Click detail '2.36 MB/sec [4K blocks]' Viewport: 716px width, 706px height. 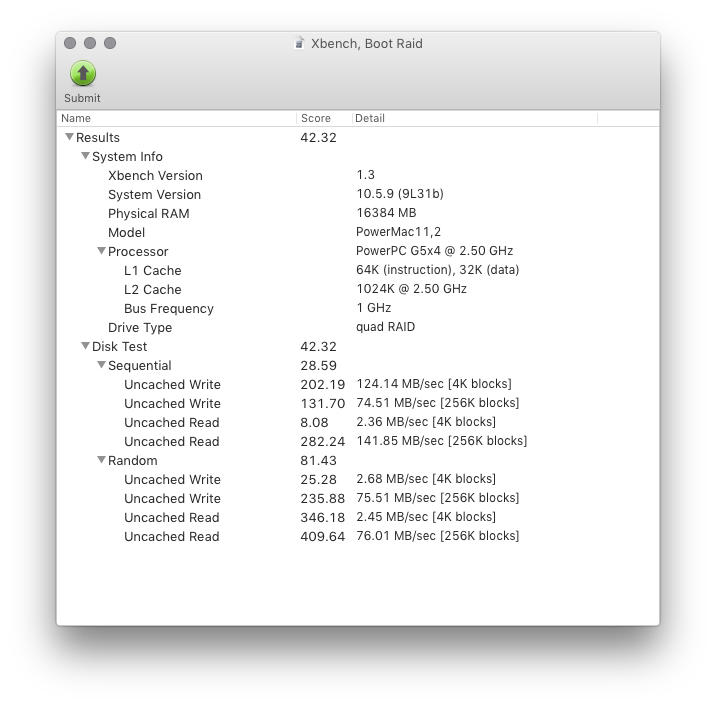(x=426, y=421)
